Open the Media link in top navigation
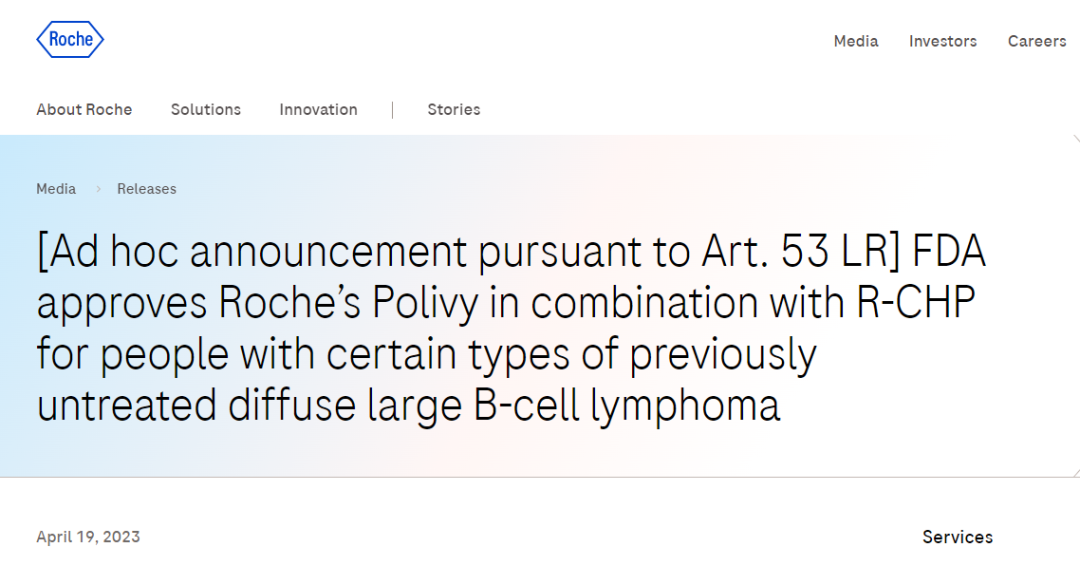The image size is (1080, 566). [856, 41]
